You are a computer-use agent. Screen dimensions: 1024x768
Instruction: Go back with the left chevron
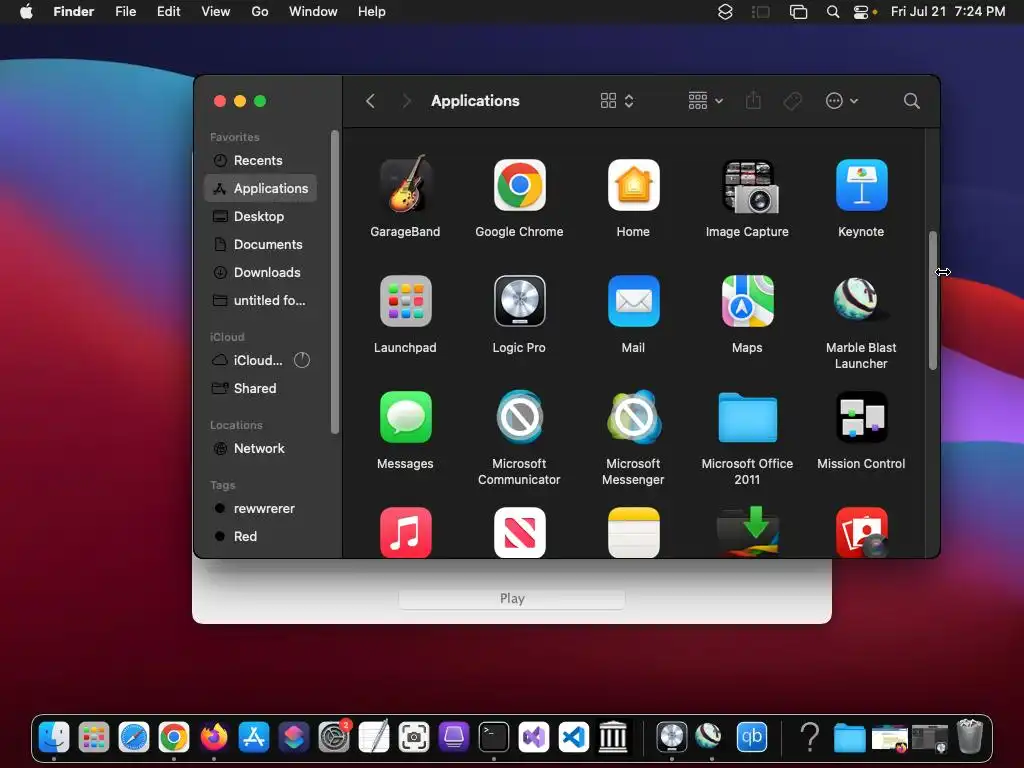[370, 101]
